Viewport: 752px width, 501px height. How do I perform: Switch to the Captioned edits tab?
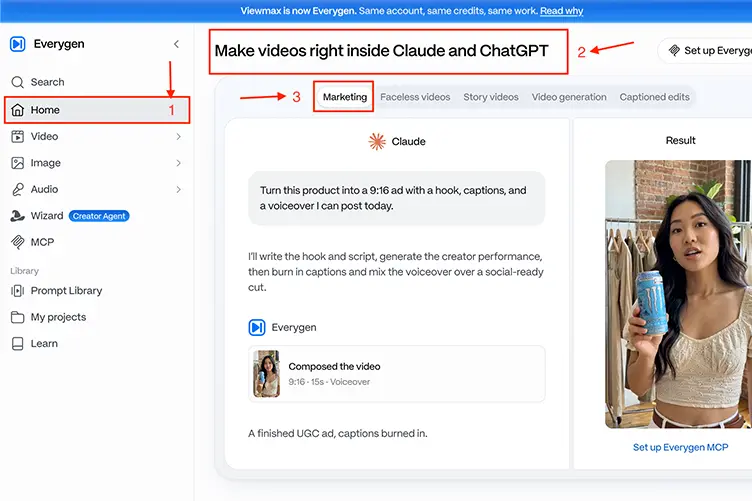pyautogui.click(x=655, y=97)
